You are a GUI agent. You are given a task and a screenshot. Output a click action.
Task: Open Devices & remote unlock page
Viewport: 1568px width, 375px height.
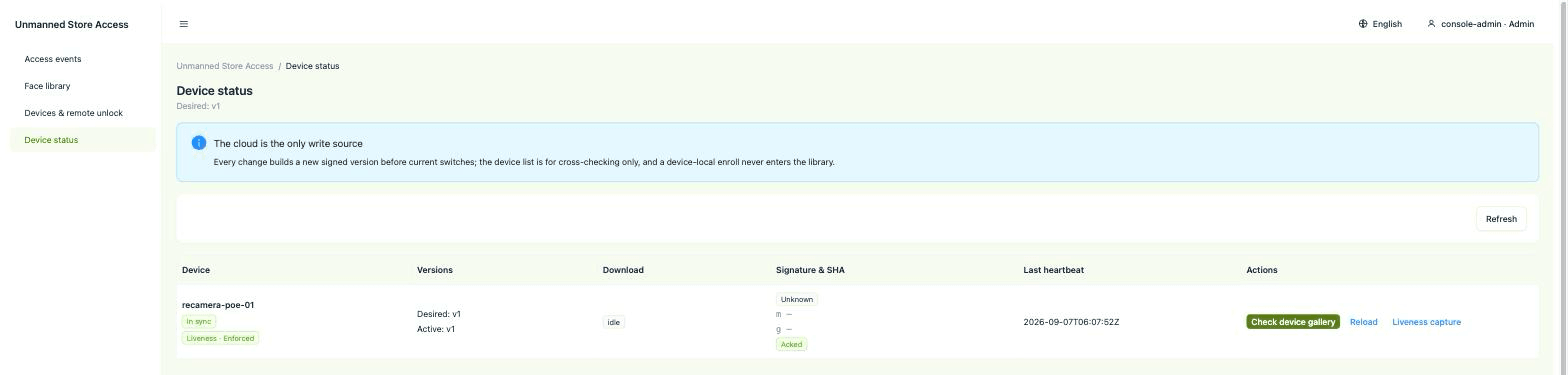pyautogui.click(x=83, y=113)
